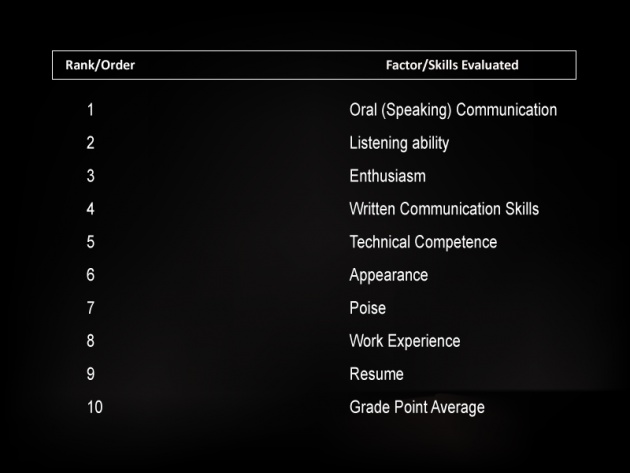Select the Poise entry
The width and height of the screenshot is (630, 473).
point(367,308)
